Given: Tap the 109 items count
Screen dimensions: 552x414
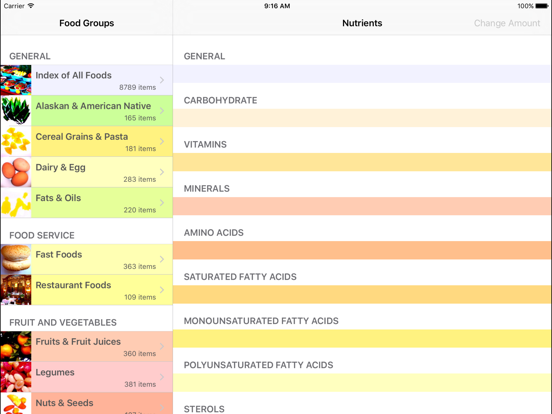Looking at the screenshot, I should pyautogui.click(x=140, y=297).
